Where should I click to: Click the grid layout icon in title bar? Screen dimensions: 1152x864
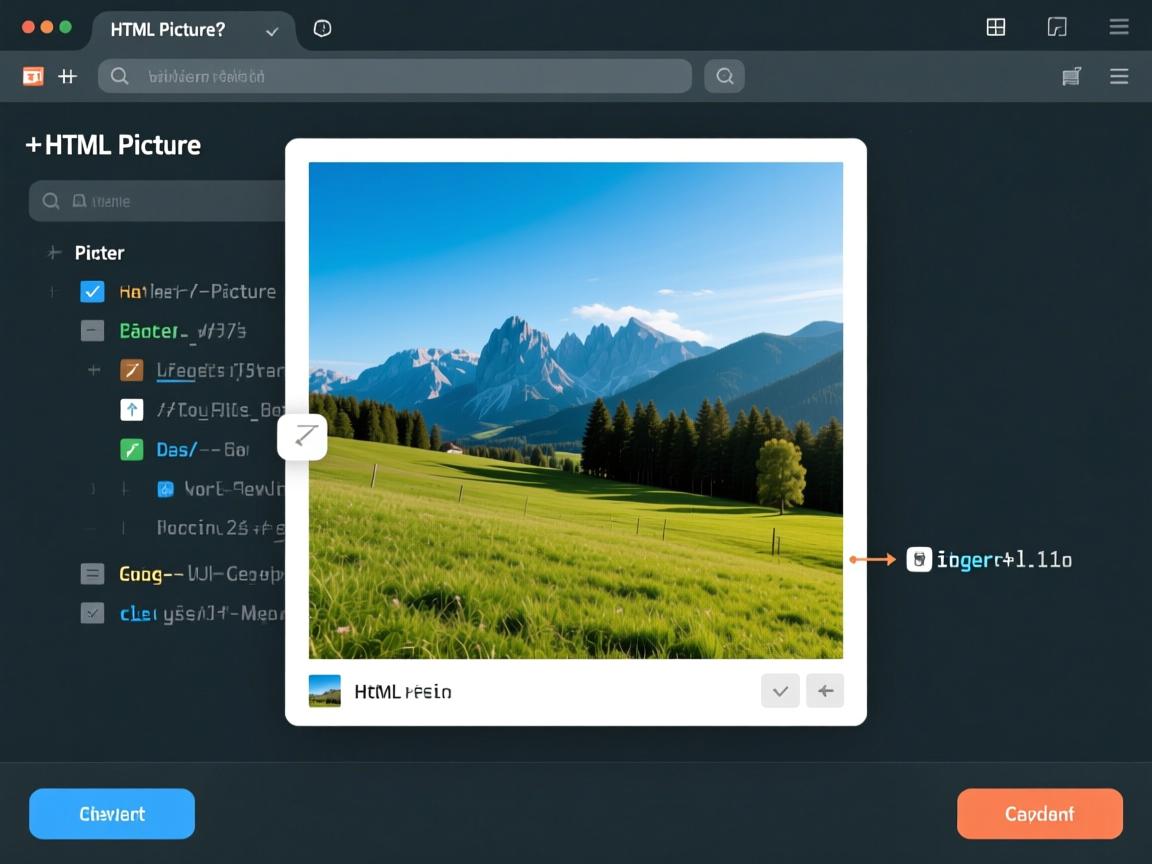pos(995,28)
